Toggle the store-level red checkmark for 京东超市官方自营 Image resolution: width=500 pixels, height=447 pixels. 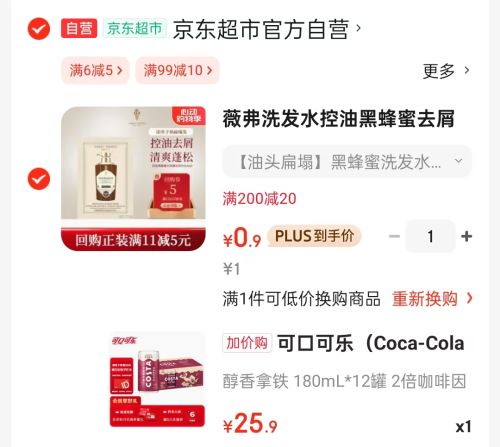pos(39,29)
